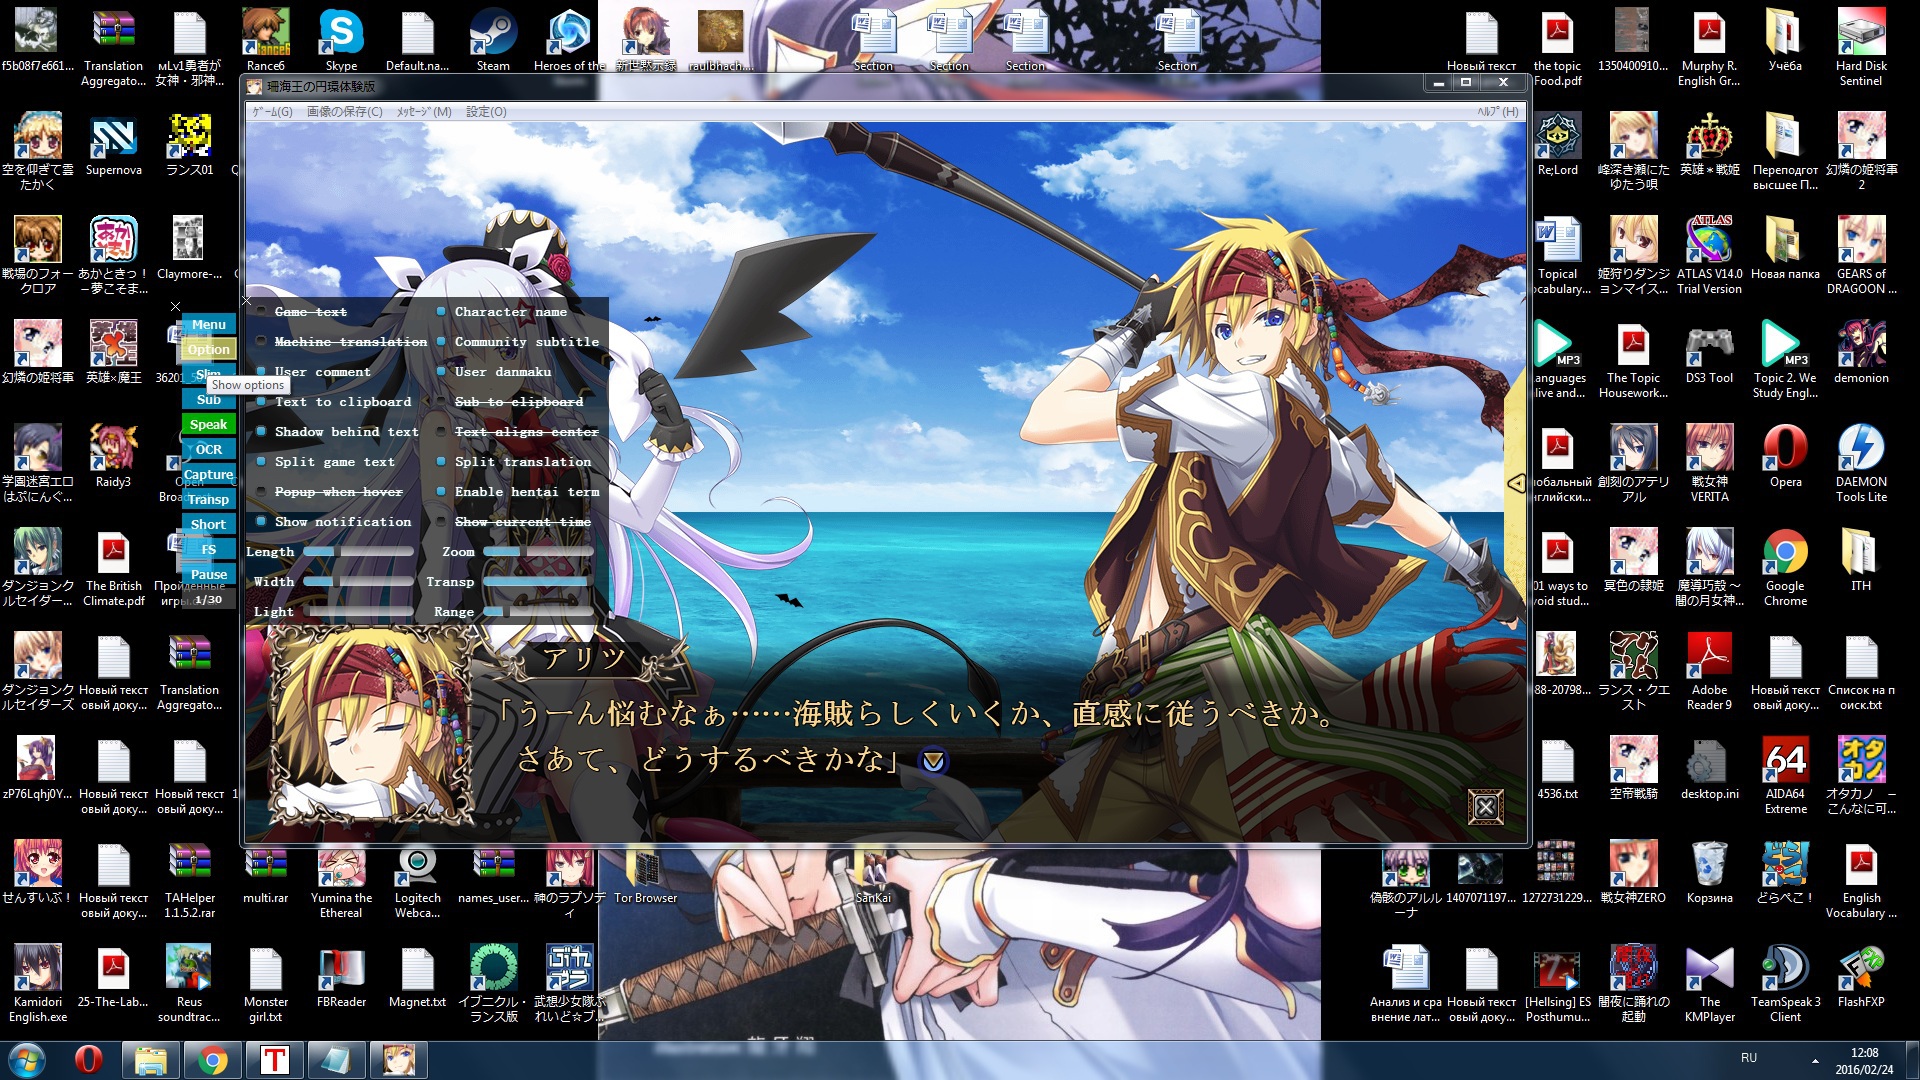This screenshot has width=1920, height=1080.
Task: Enable the Game text option
Action: click(261, 312)
